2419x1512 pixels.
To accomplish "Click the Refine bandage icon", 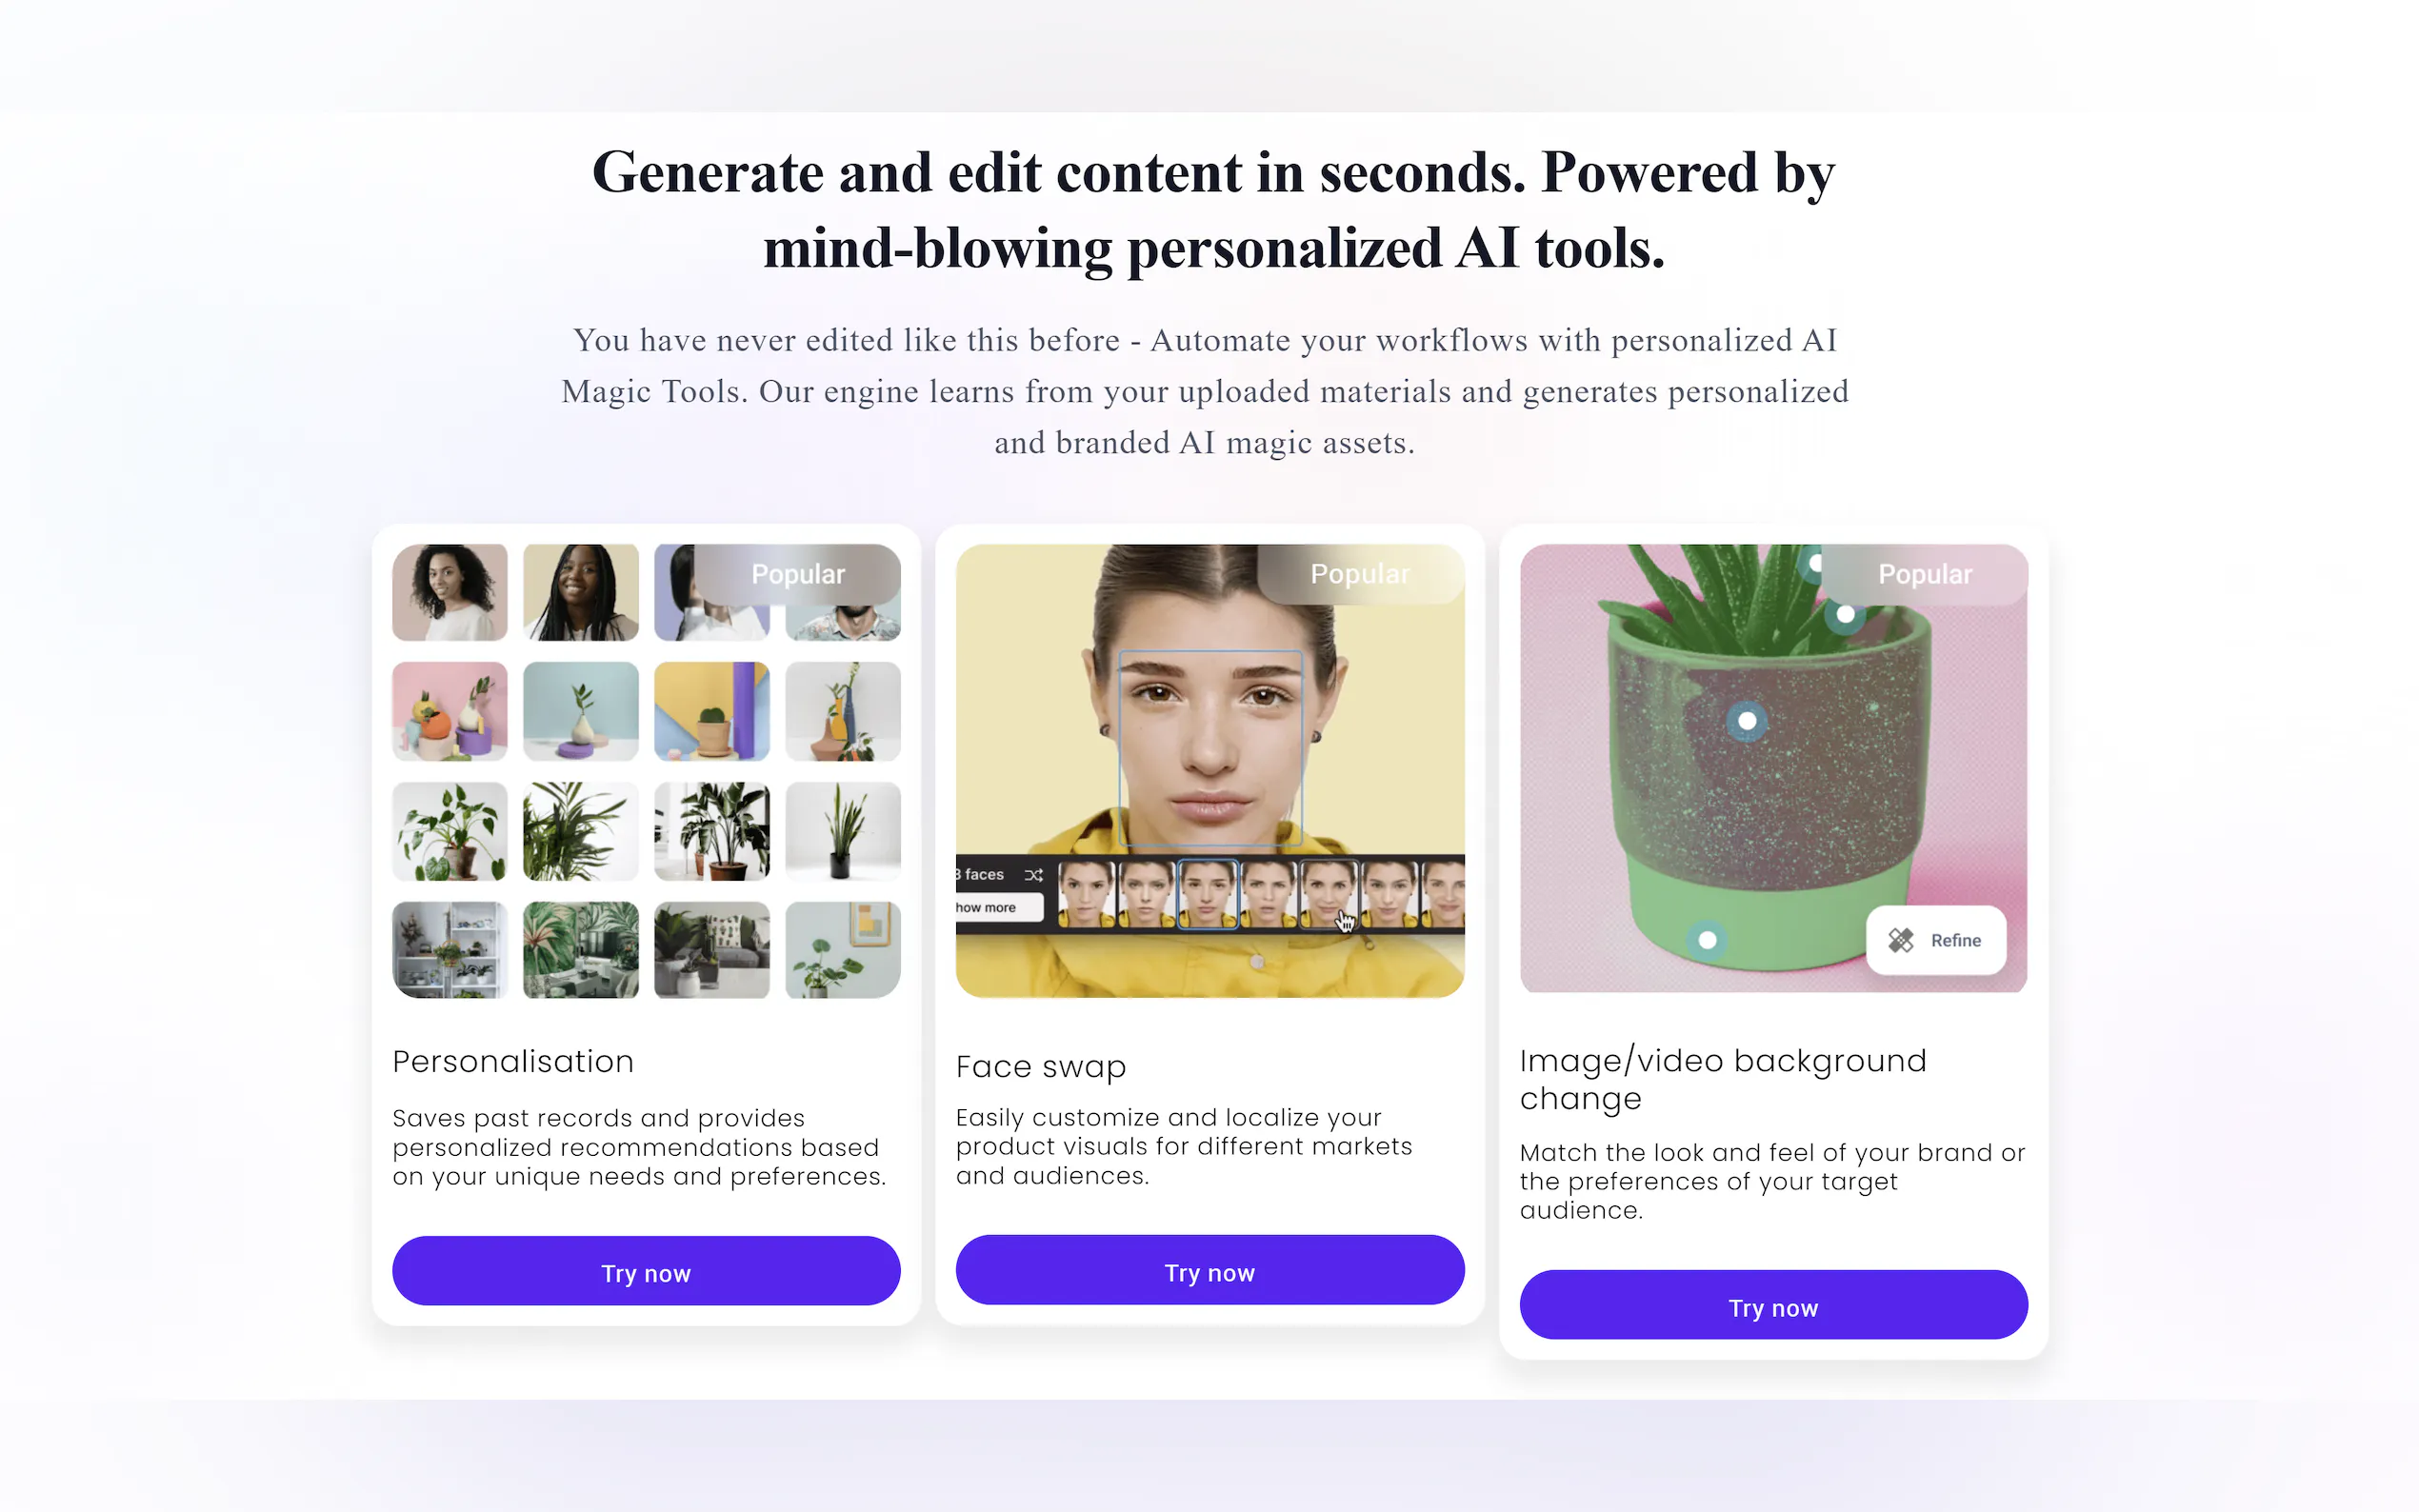I will [x=1900, y=940].
